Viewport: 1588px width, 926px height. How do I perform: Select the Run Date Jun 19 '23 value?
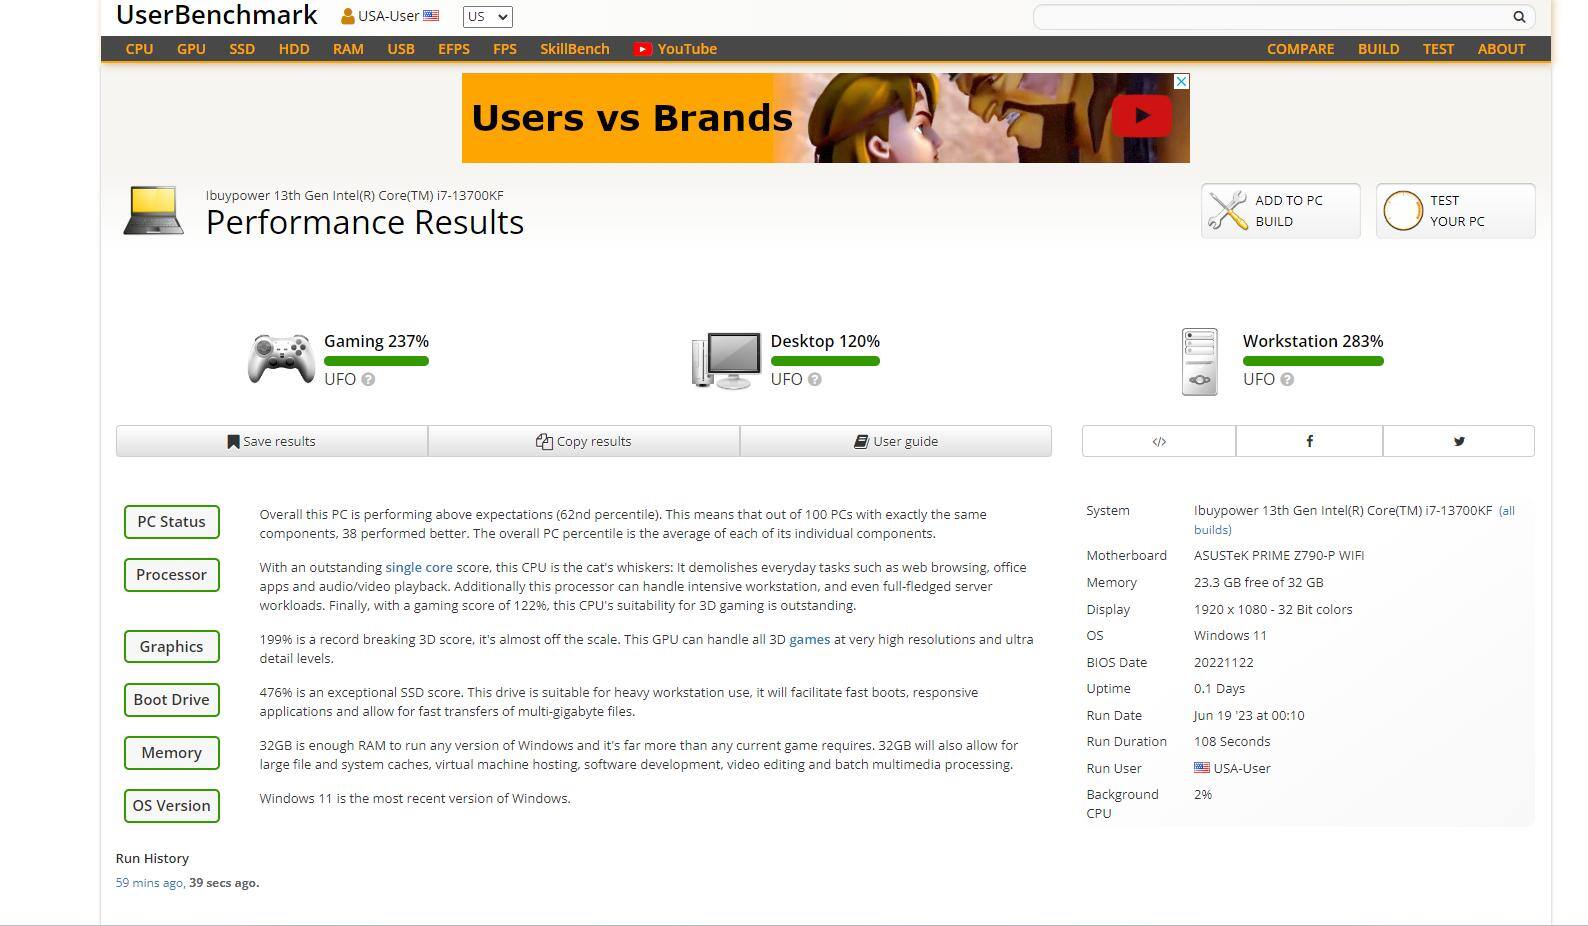(1249, 715)
